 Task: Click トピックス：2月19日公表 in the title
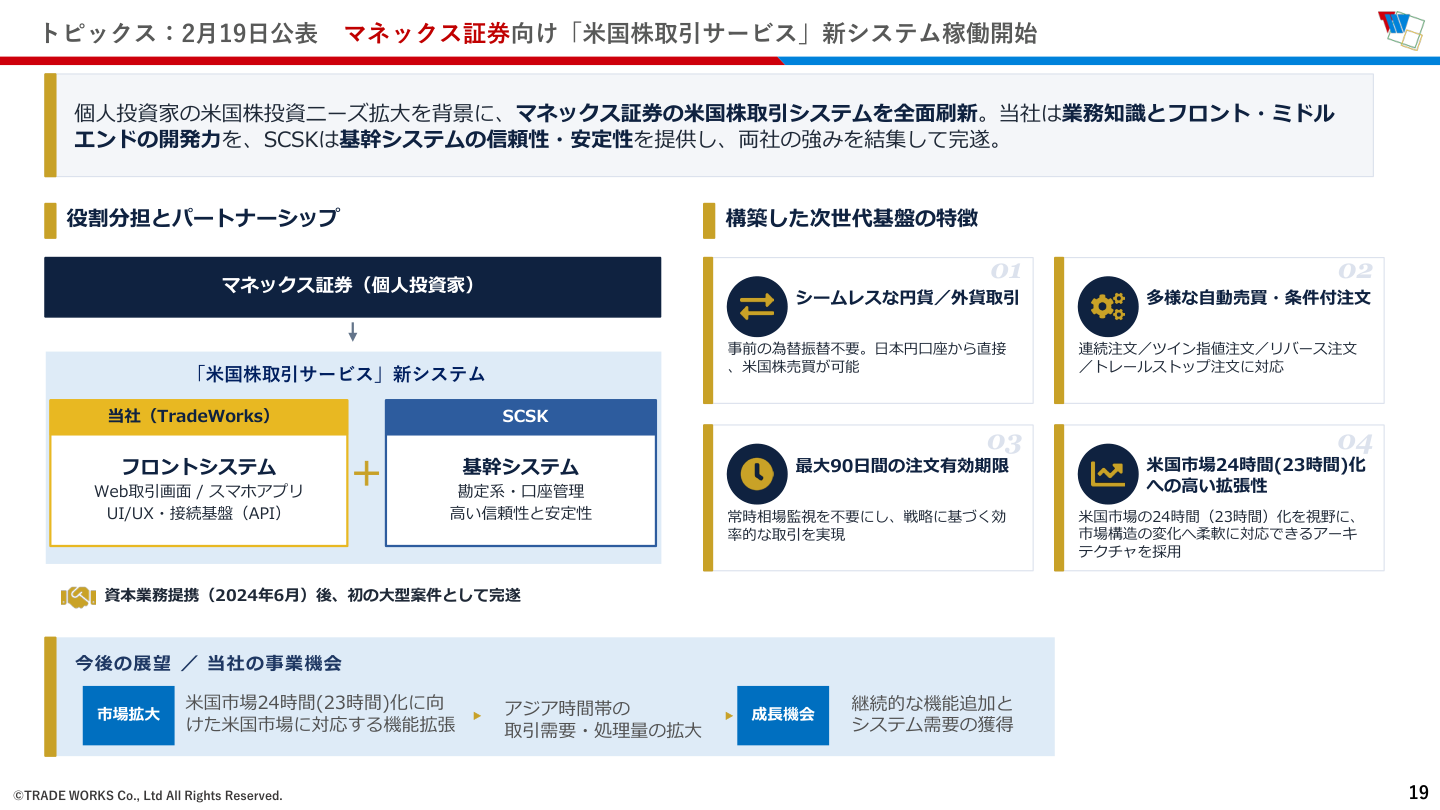pos(179,34)
